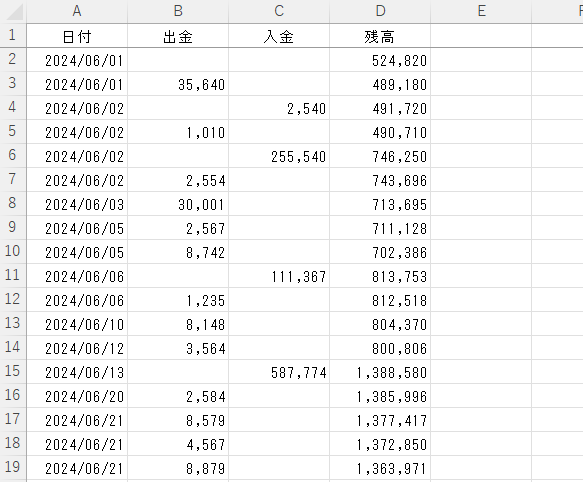The height and width of the screenshot is (482, 583).
Task: Click the 出金 header cell
Action: point(178,36)
